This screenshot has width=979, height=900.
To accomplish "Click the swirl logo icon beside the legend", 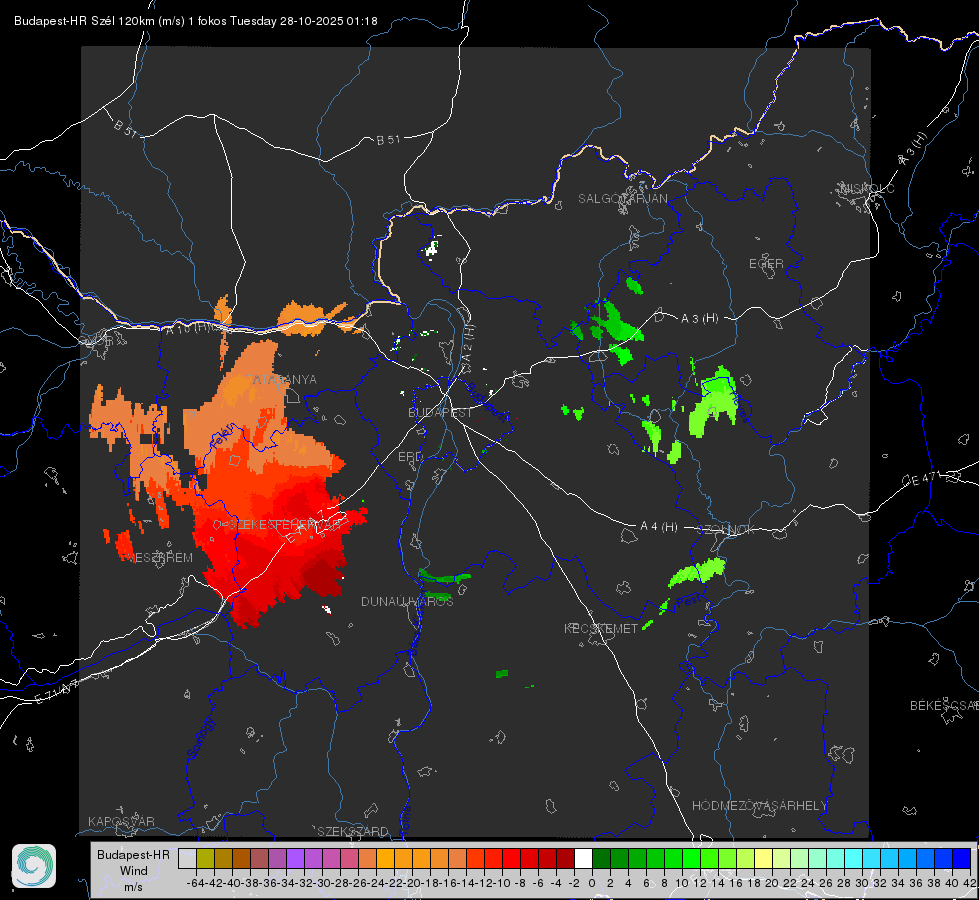I will (x=34, y=866).
